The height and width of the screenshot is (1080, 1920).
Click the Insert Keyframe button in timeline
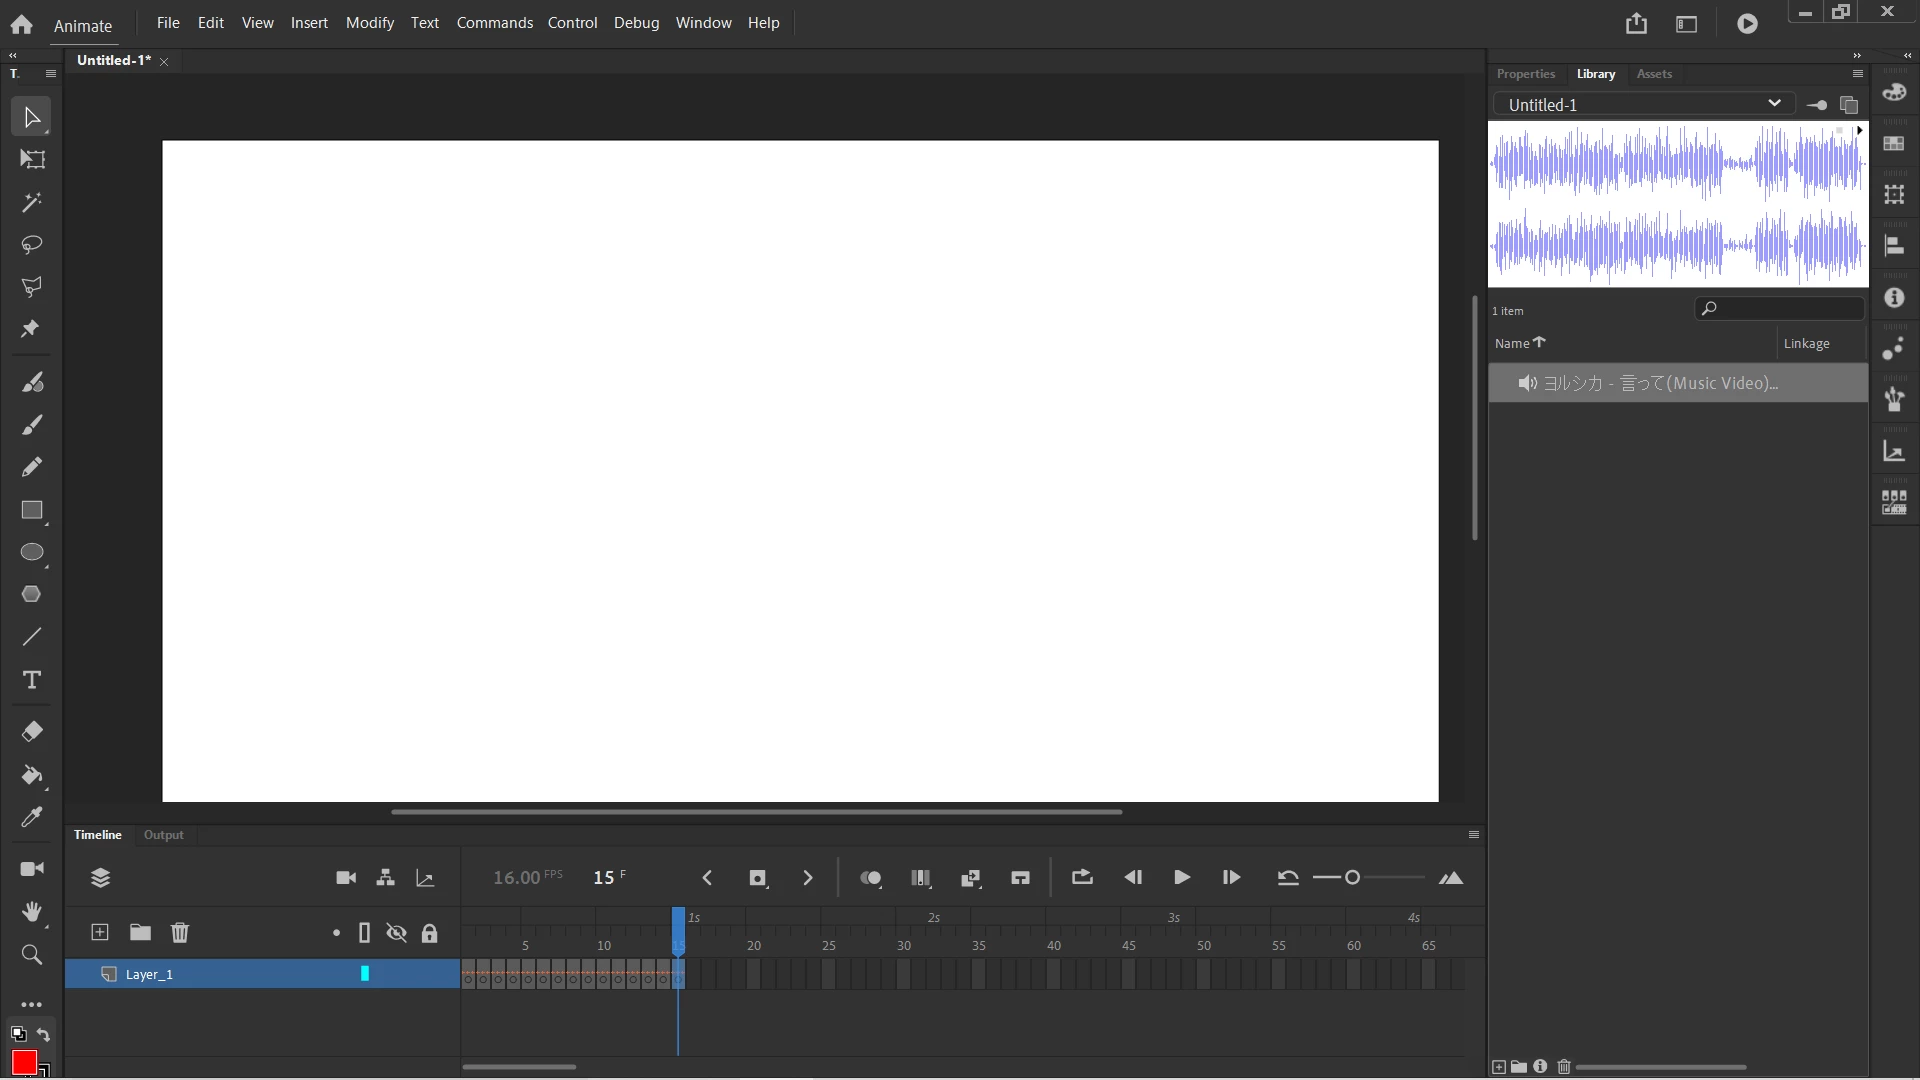[x=758, y=878]
